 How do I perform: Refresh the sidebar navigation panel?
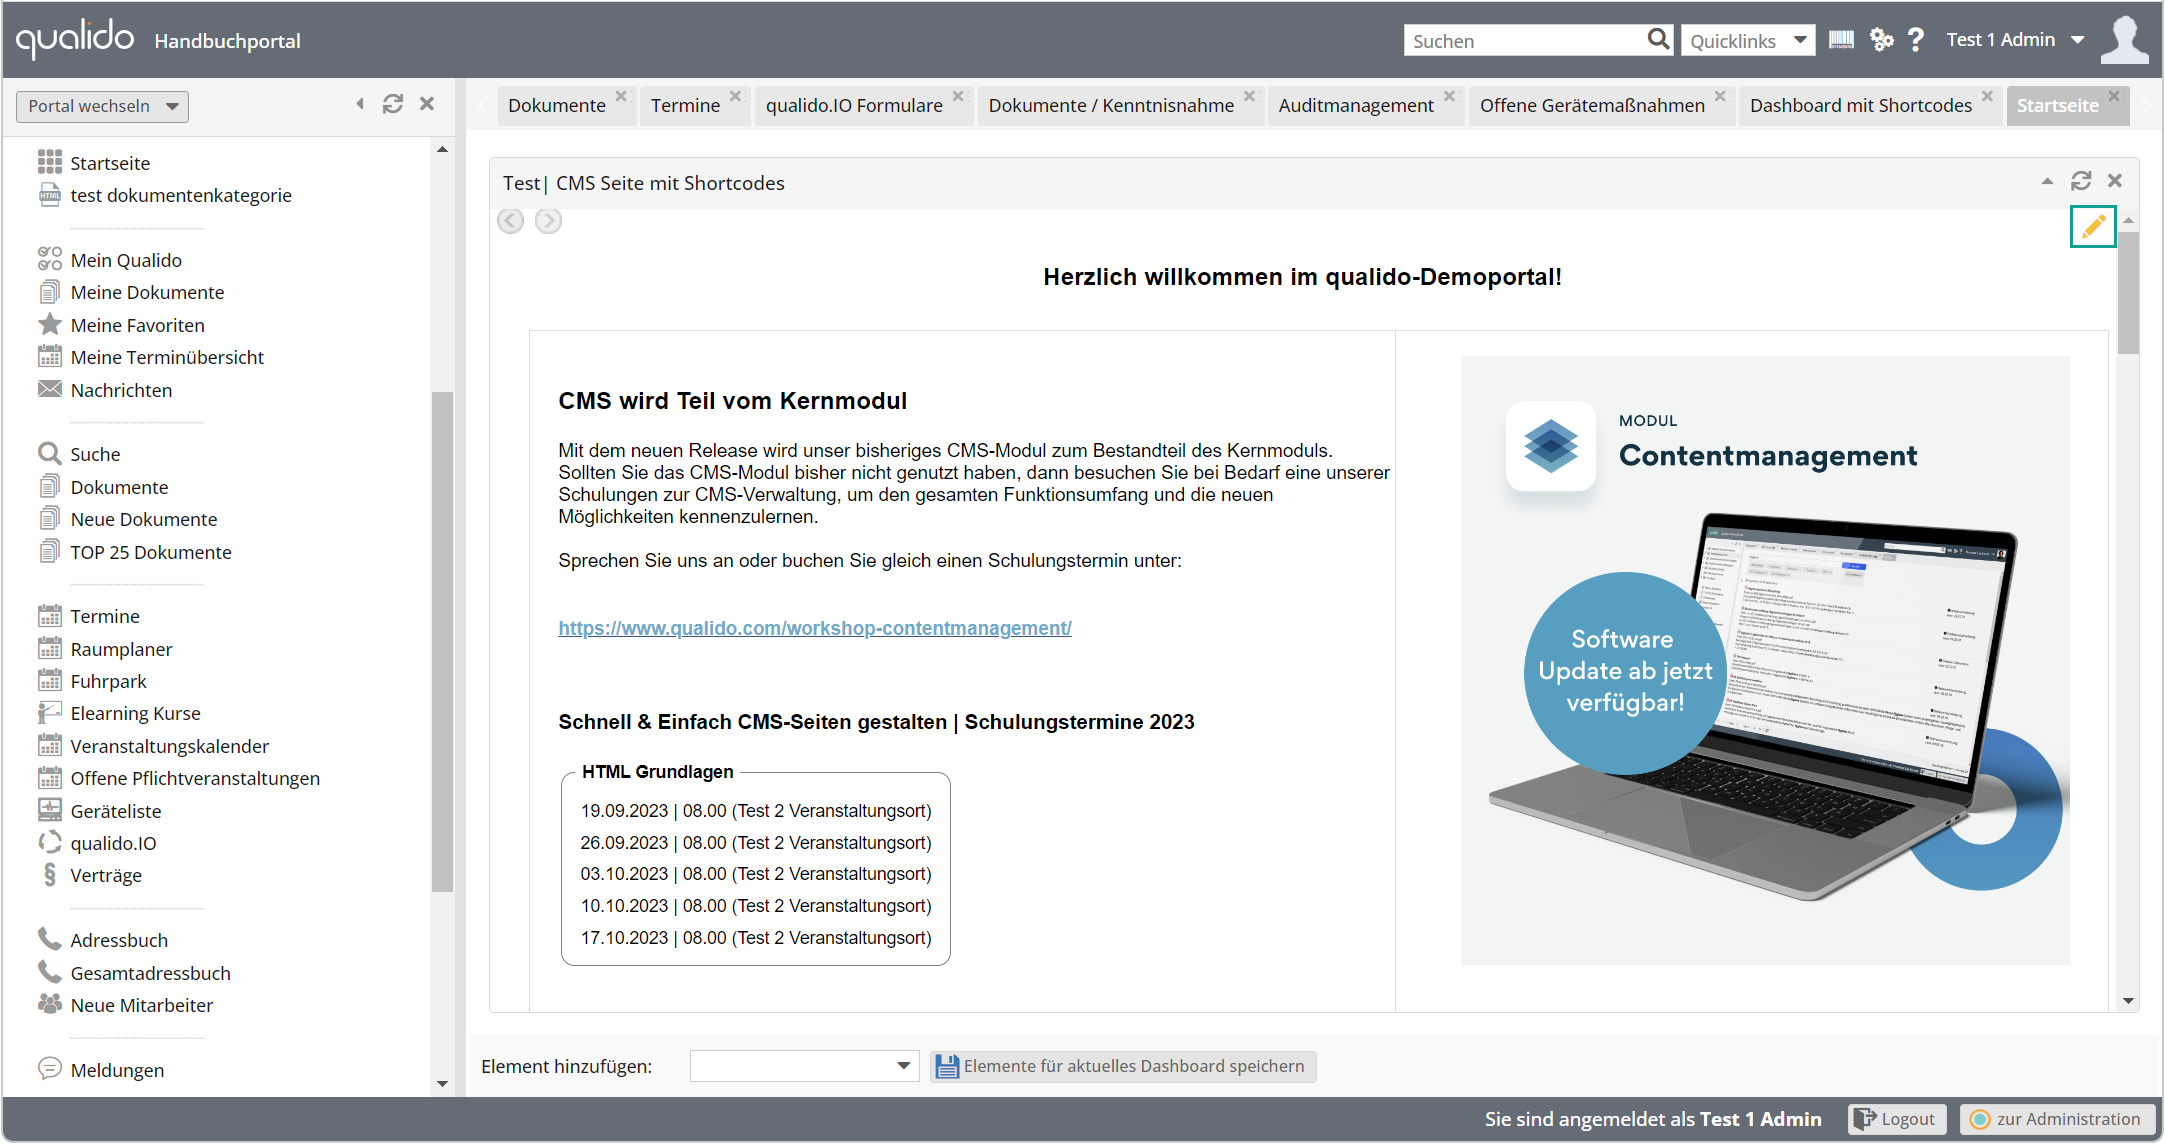393,104
